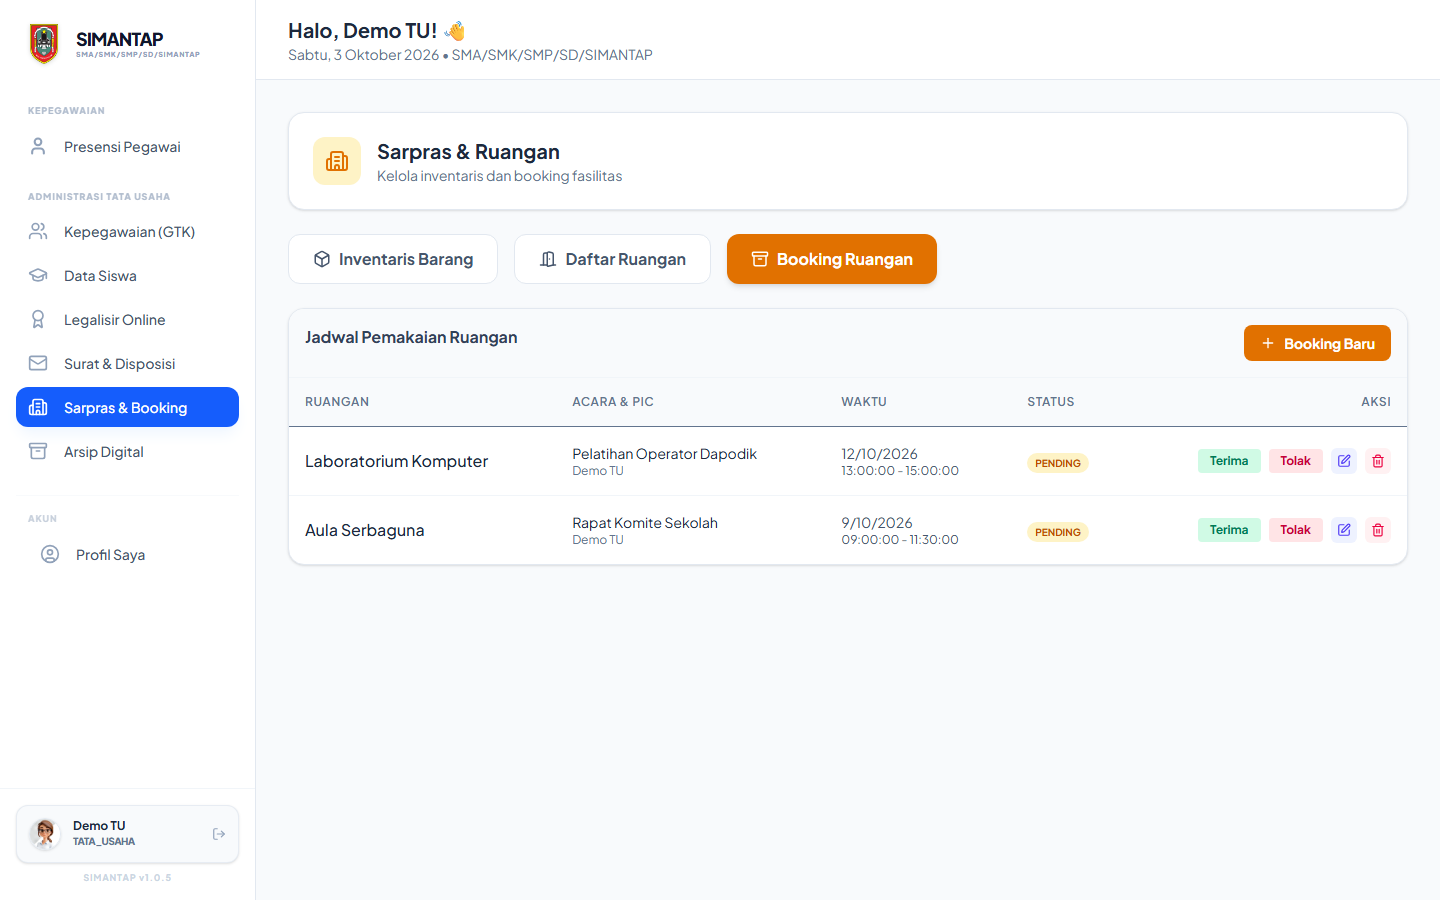The image size is (1440, 900).
Task: Click the STATUS column header
Action: pos(1051,402)
